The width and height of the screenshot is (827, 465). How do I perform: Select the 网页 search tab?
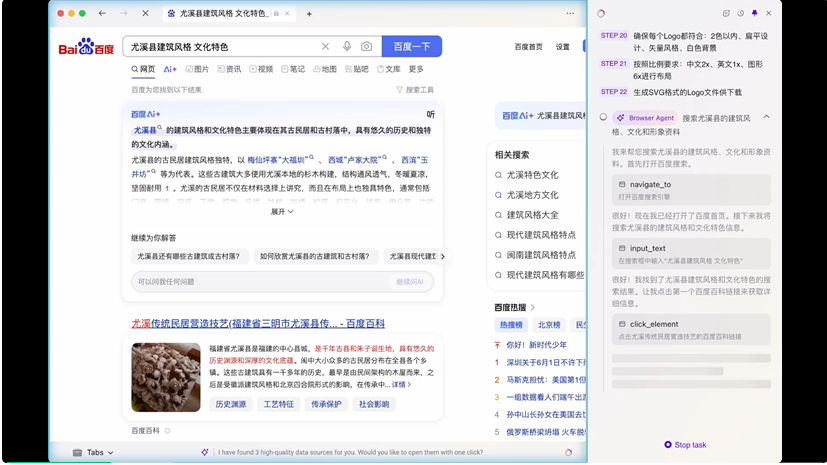[x=143, y=69]
